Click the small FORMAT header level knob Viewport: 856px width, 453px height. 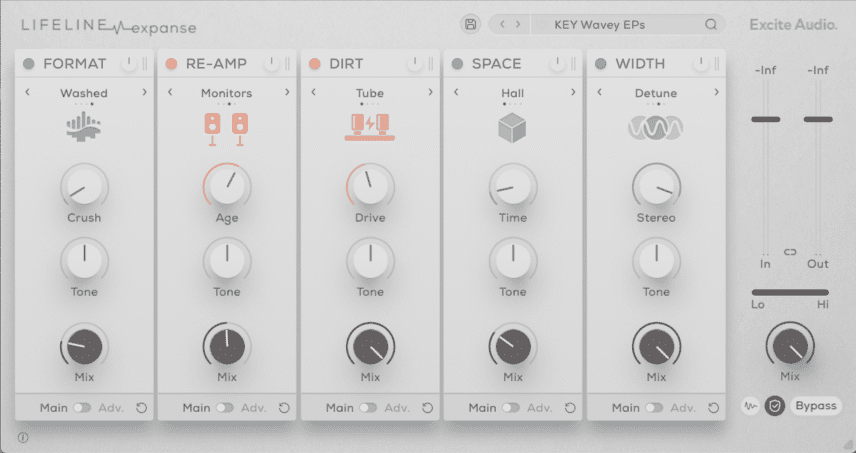click(128, 64)
